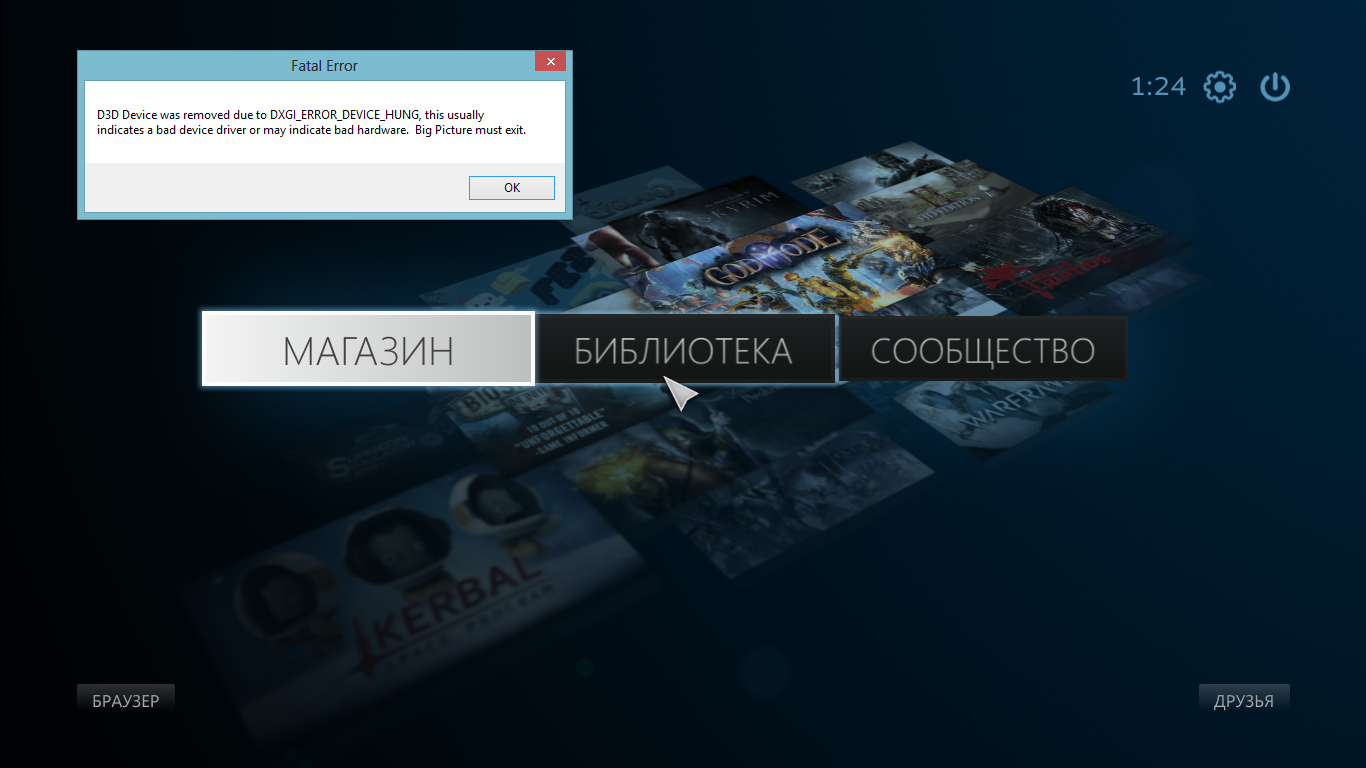Close the Fatal Error dialog
The height and width of the screenshot is (768, 1366).
(550, 62)
